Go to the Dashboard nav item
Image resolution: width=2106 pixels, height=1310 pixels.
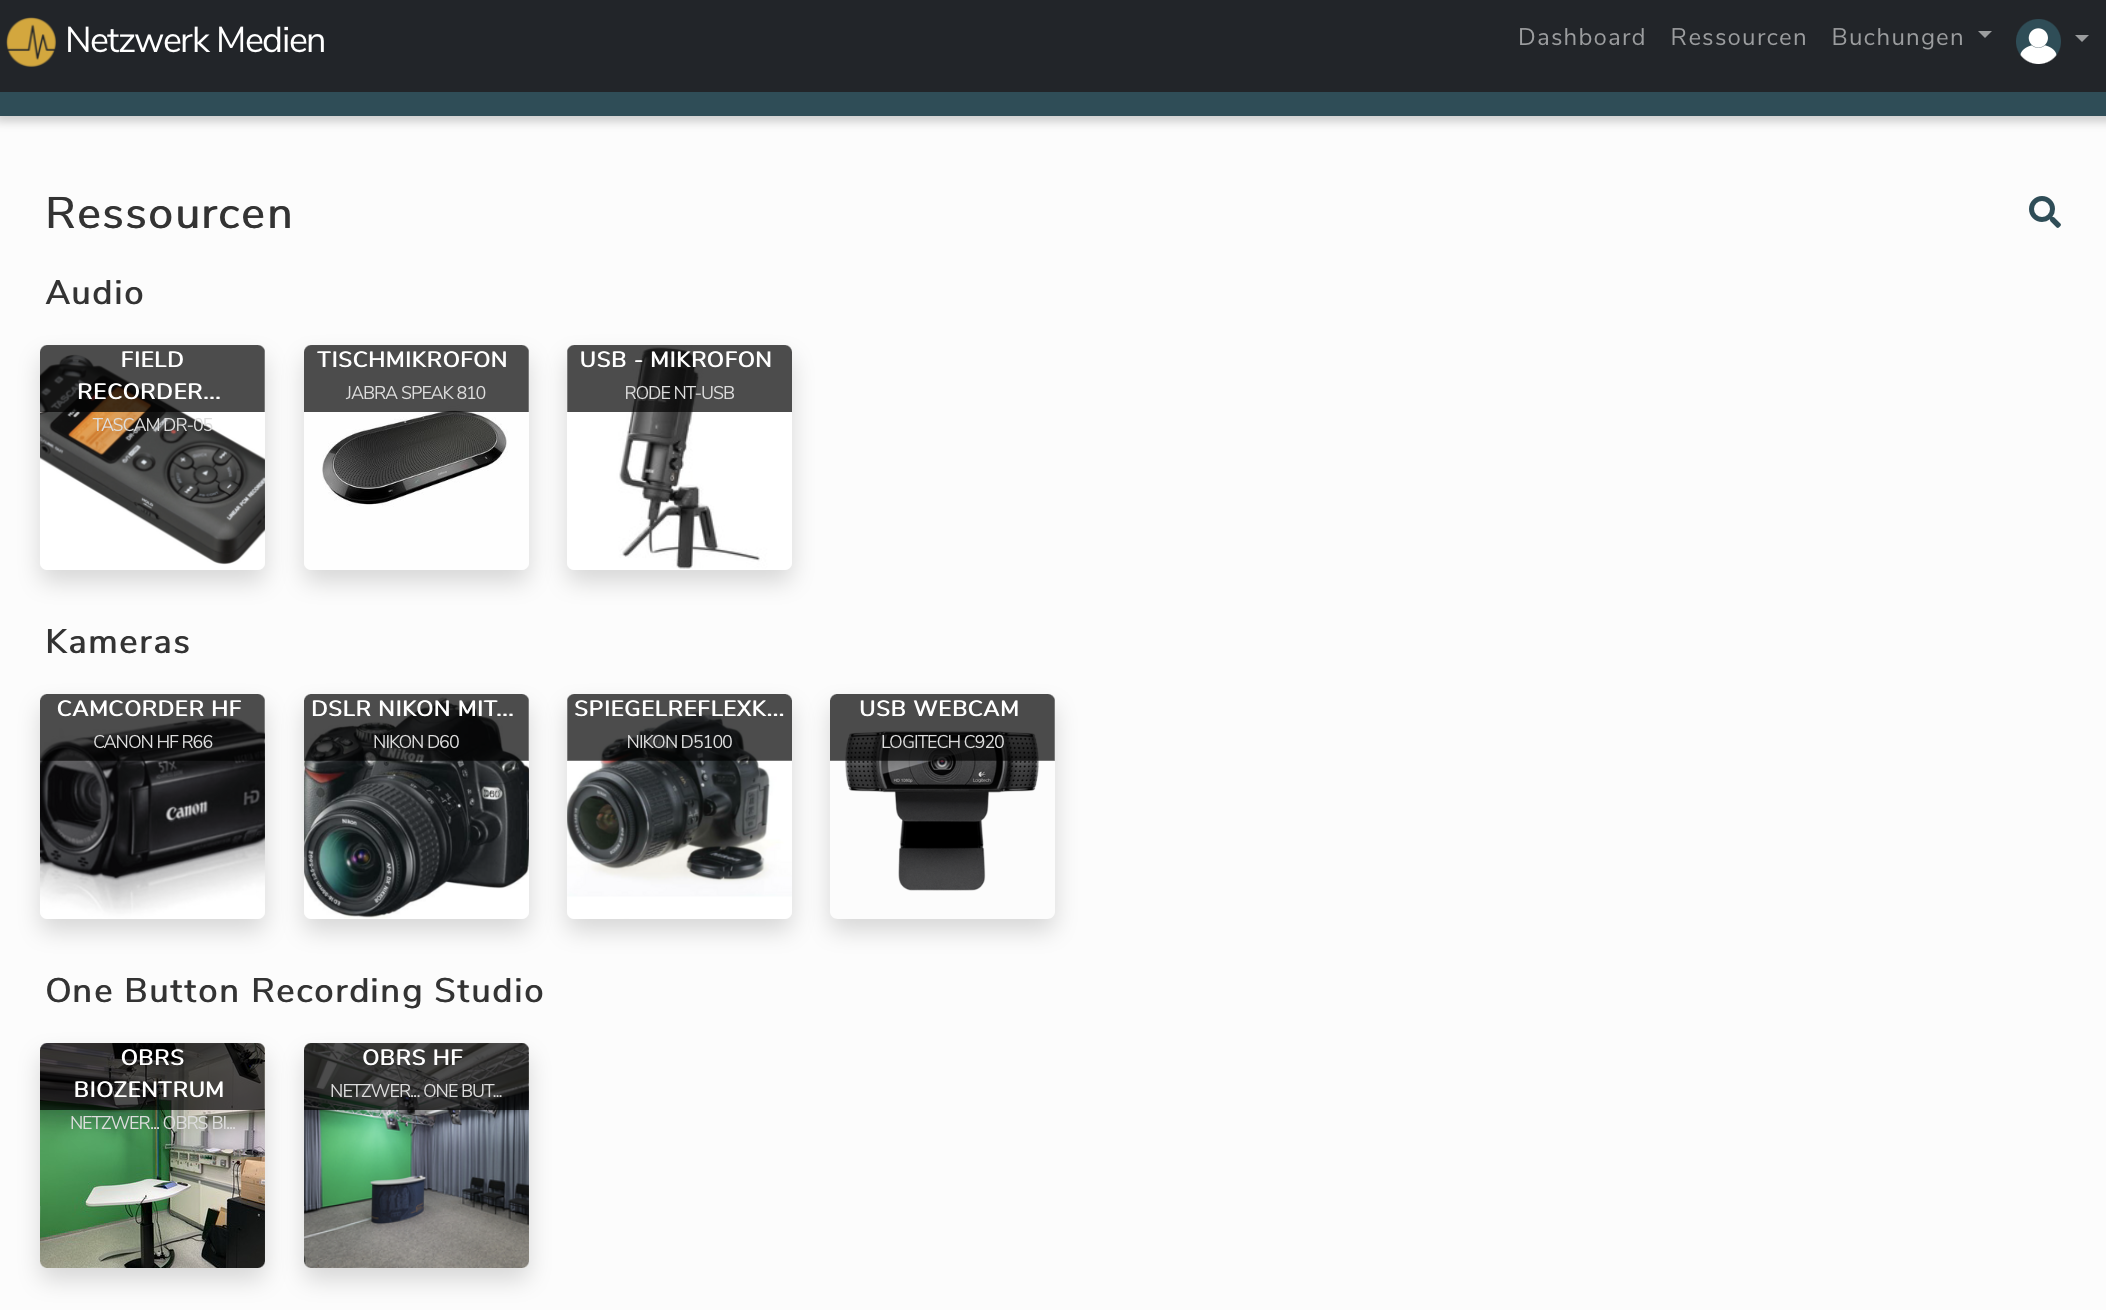1582,37
